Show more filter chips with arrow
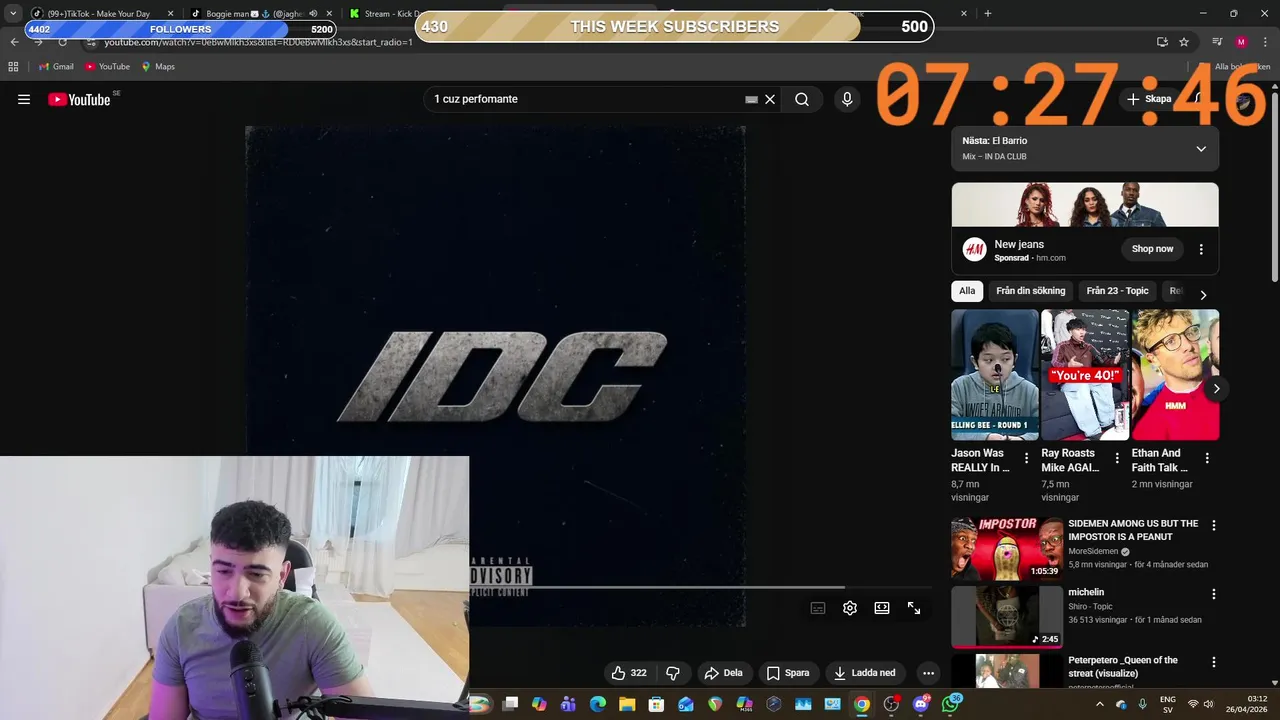Image resolution: width=1280 pixels, height=720 pixels. click(1203, 295)
